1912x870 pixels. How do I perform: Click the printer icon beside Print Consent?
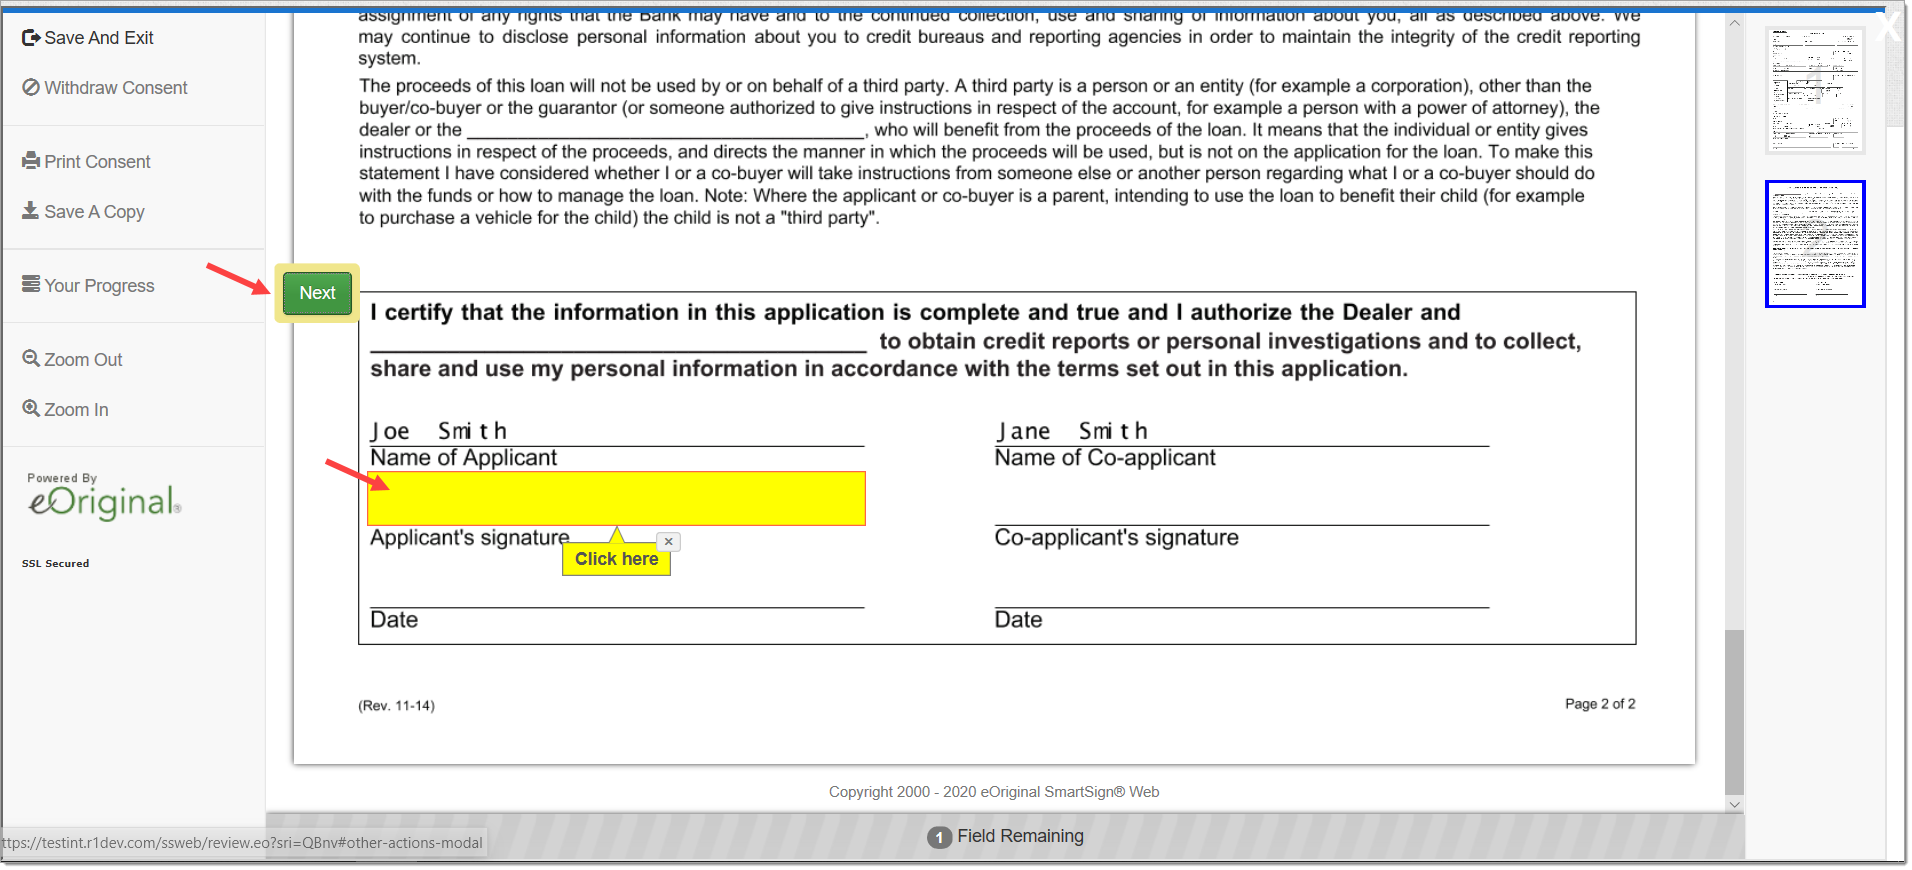(x=31, y=161)
